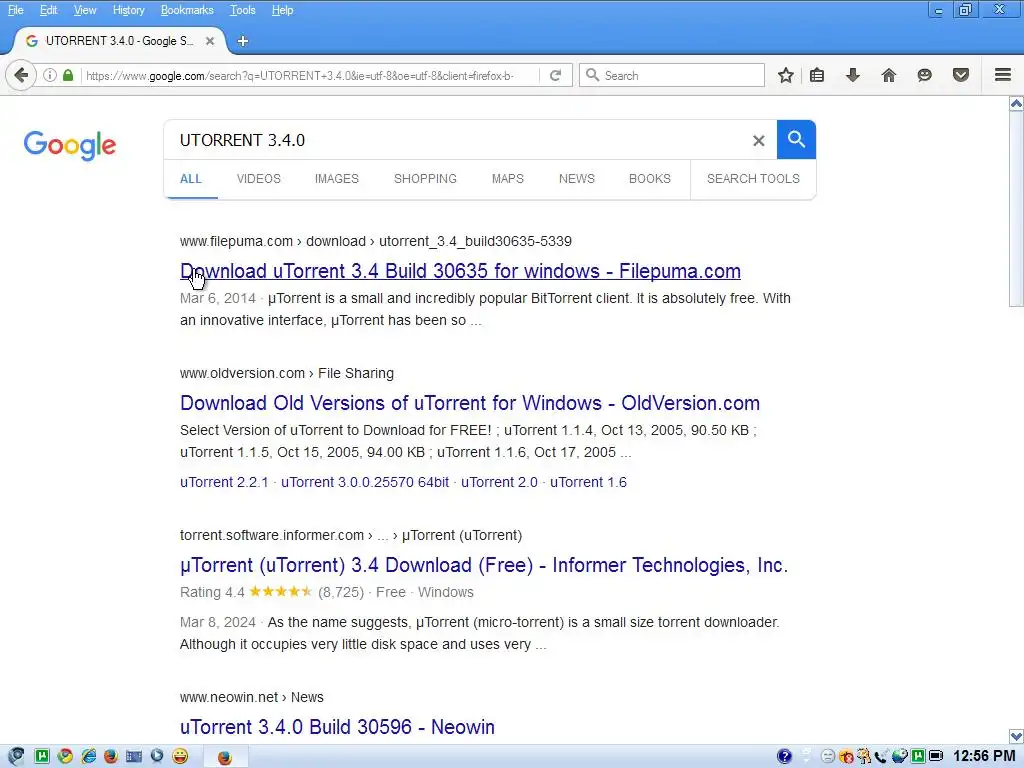Switch to the BOOKS tab
Image resolution: width=1024 pixels, height=768 pixels.
(650, 179)
